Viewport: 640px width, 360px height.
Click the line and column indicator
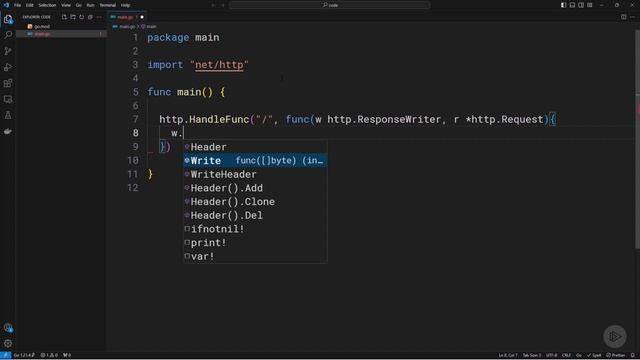(x=508, y=355)
